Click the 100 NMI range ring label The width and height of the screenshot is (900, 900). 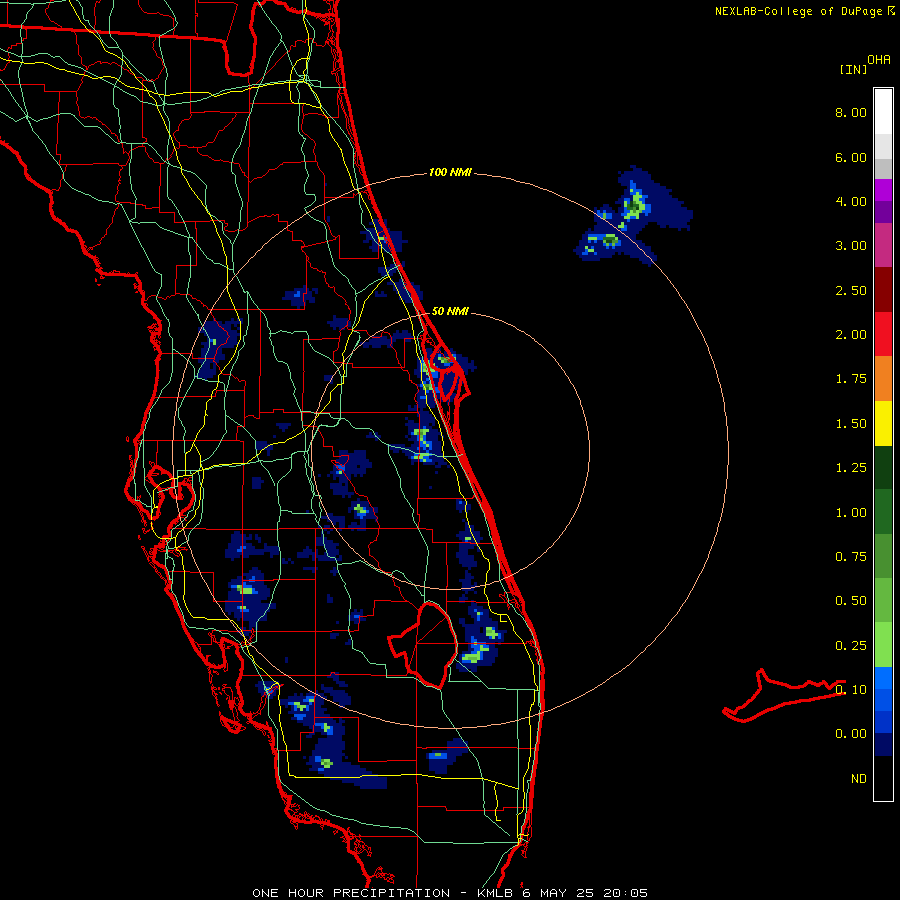click(x=450, y=172)
